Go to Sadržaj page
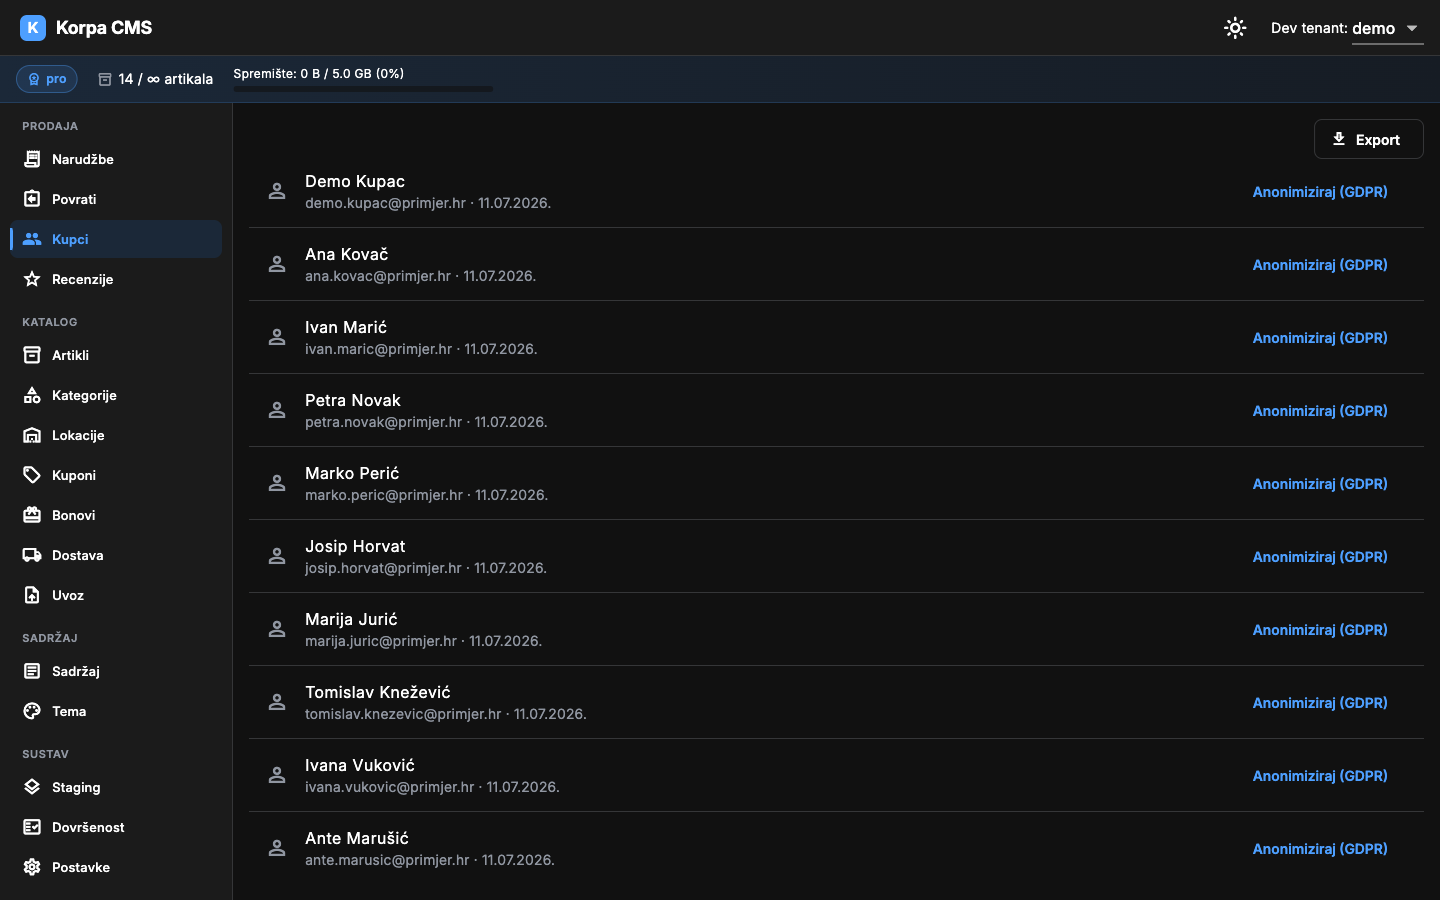1440x900 pixels. 116,671
